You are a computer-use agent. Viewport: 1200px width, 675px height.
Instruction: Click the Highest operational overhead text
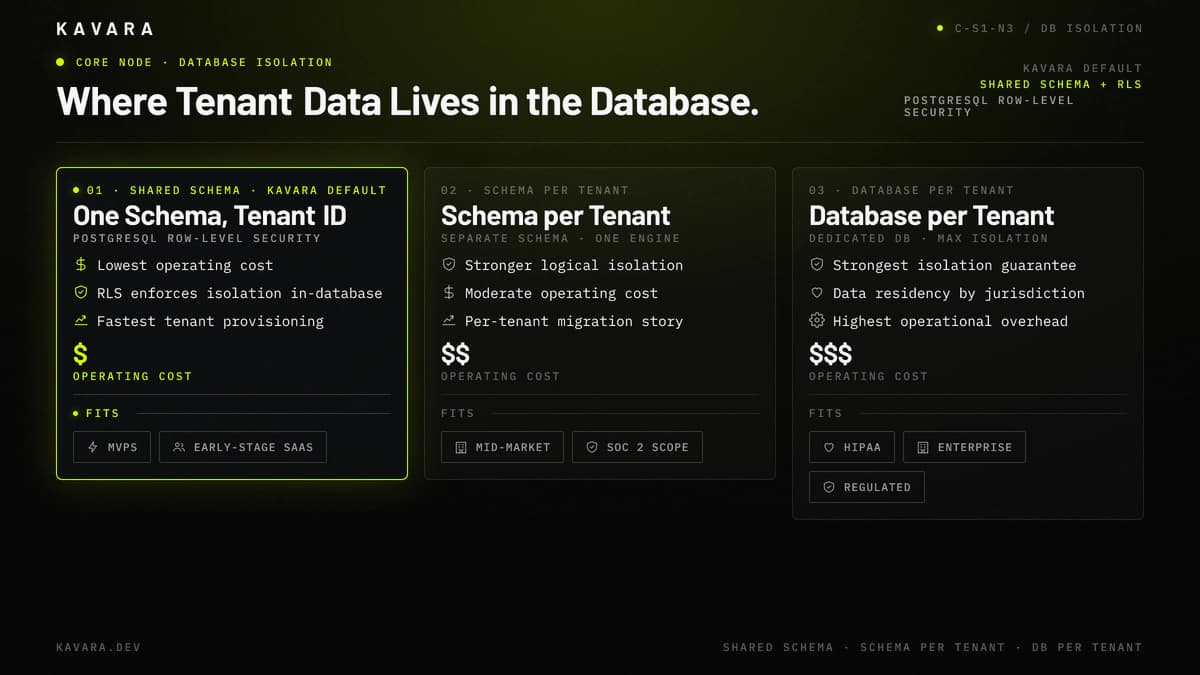tap(950, 321)
